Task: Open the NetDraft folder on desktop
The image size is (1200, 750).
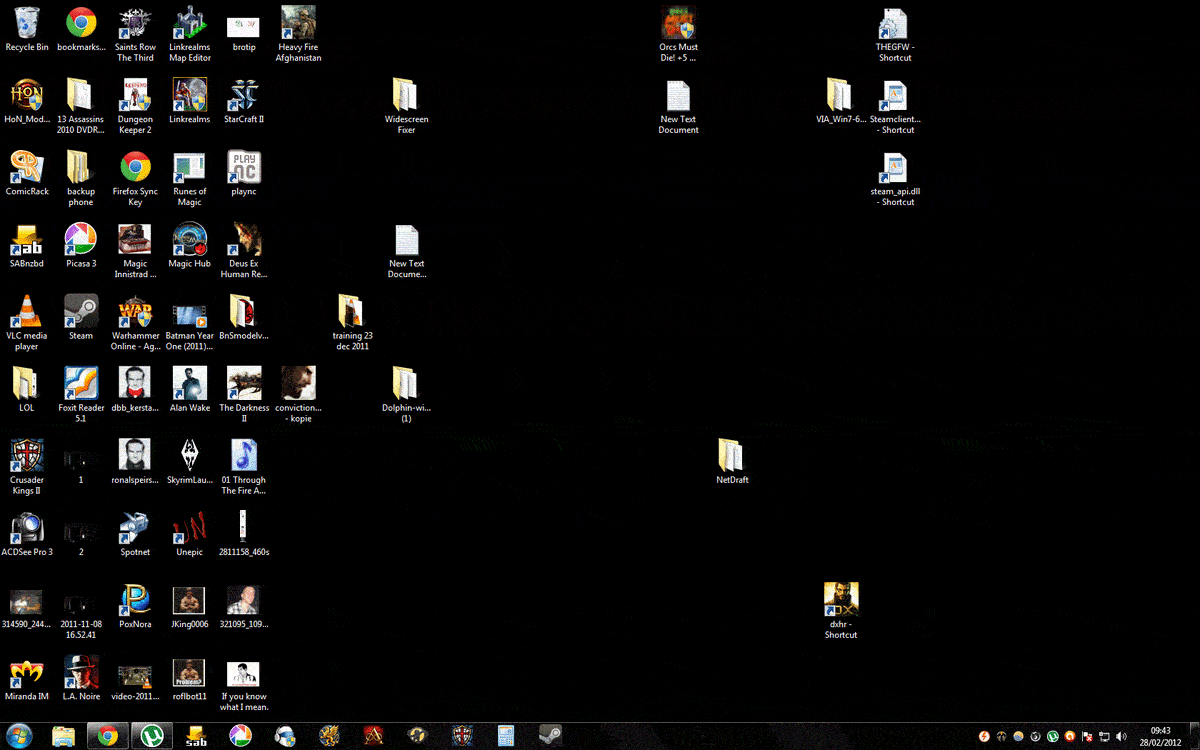Action: (x=732, y=456)
